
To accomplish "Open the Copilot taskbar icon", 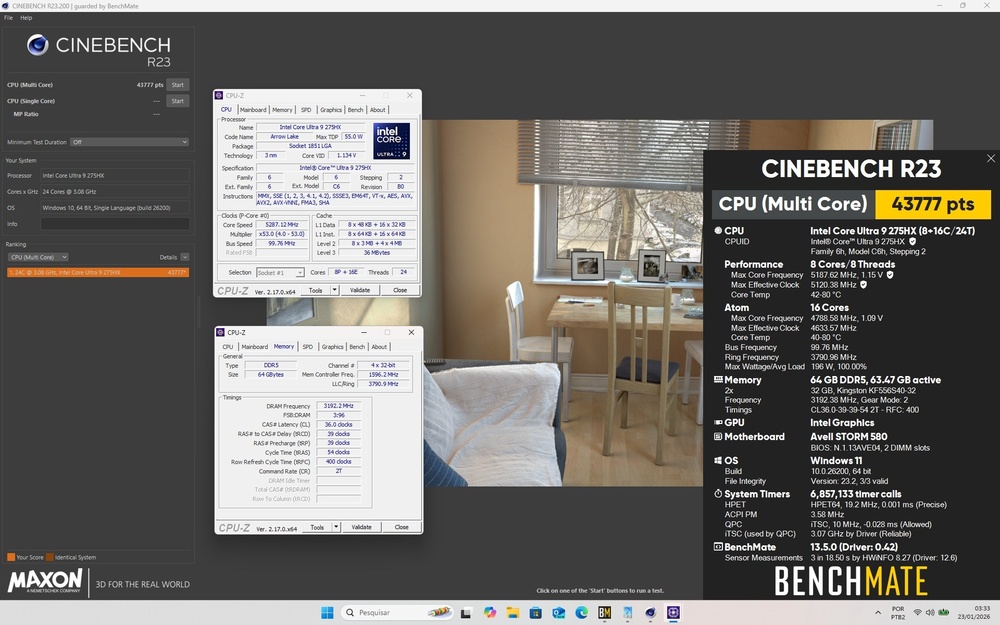I will click(490, 612).
